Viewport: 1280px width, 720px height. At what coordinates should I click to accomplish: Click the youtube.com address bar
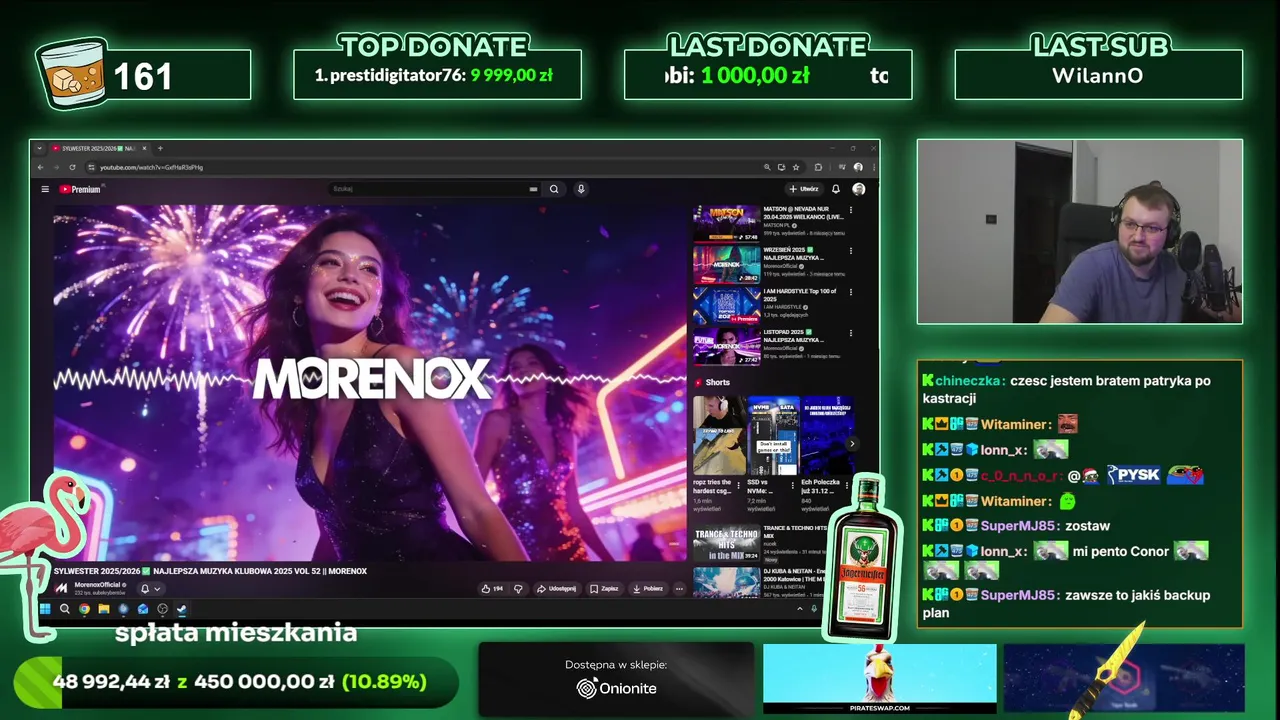[x=430, y=167]
